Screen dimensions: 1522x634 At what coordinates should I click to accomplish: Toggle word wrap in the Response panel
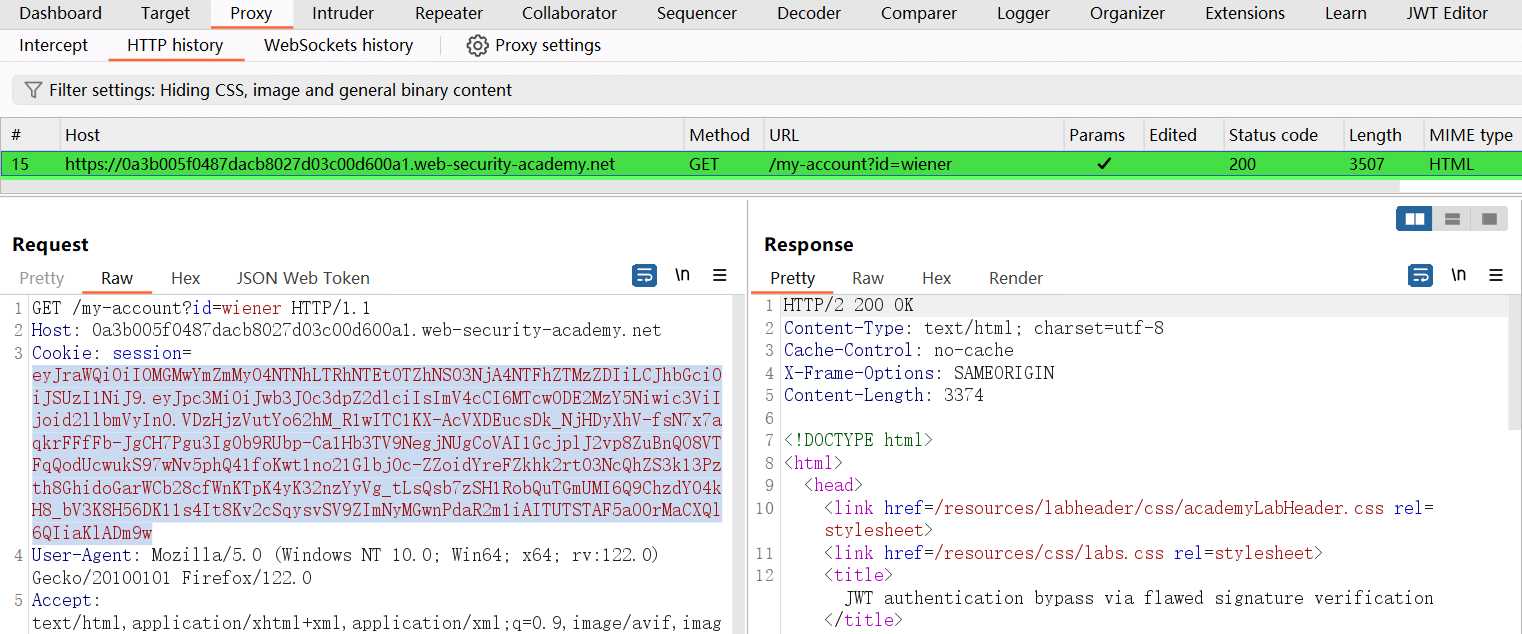[x=1420, y=276]
